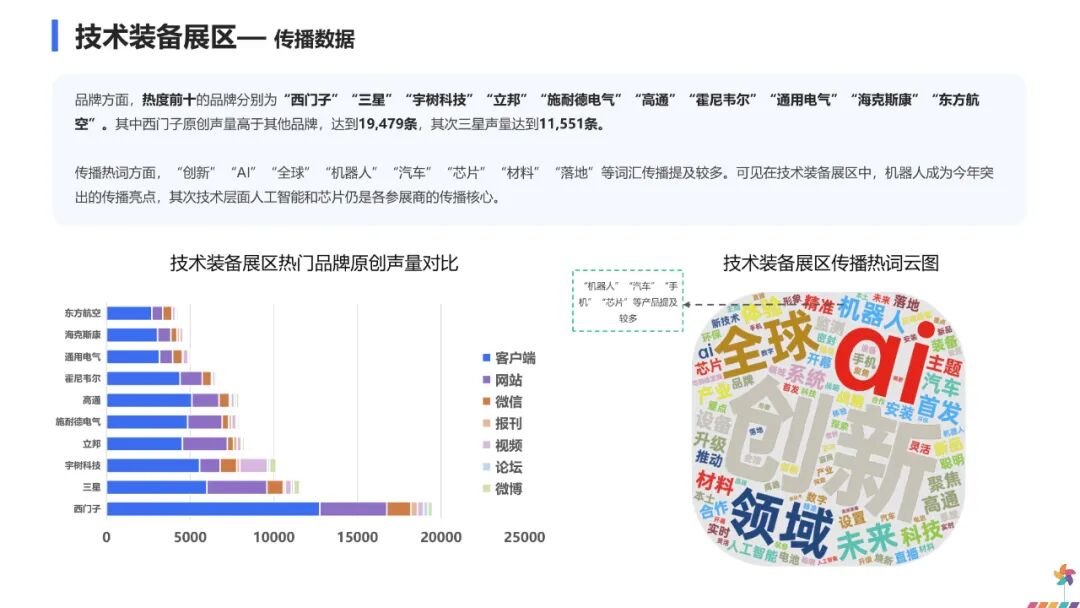Click the 西门子 label on the chart axis

point(87,509)
